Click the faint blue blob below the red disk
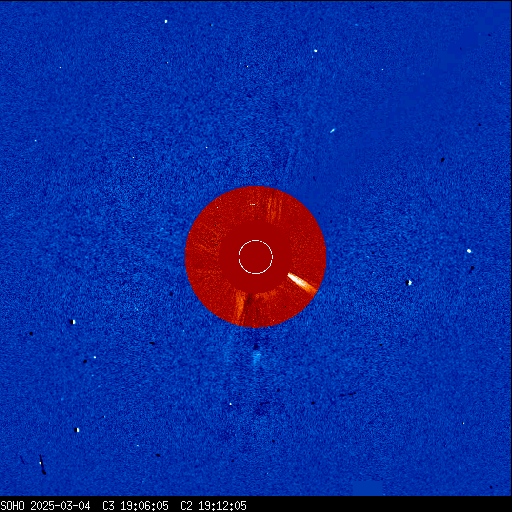Screen dimensions: 512x512 (256, 359)
